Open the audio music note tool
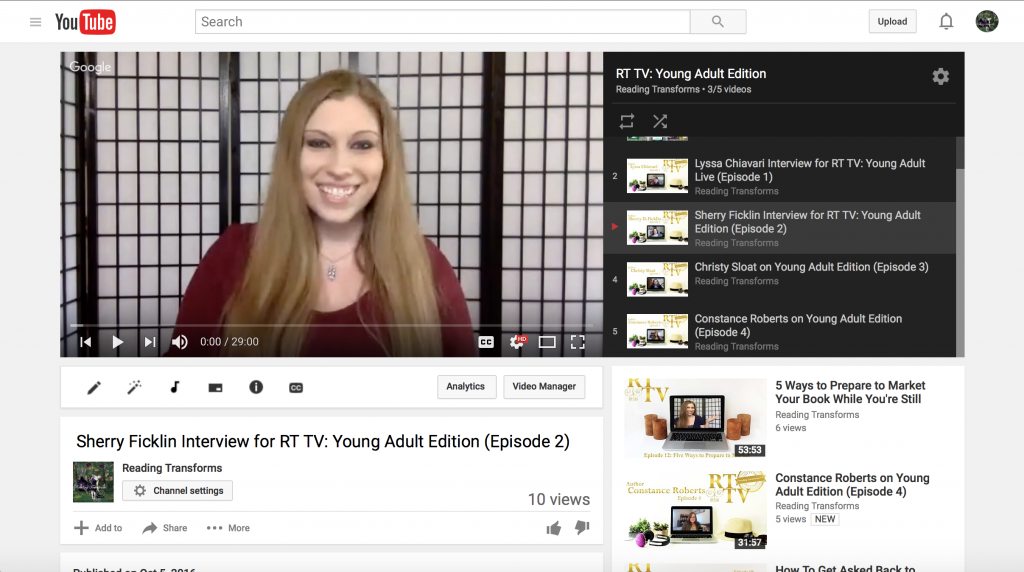1024x572 pixels. point(175,387)
